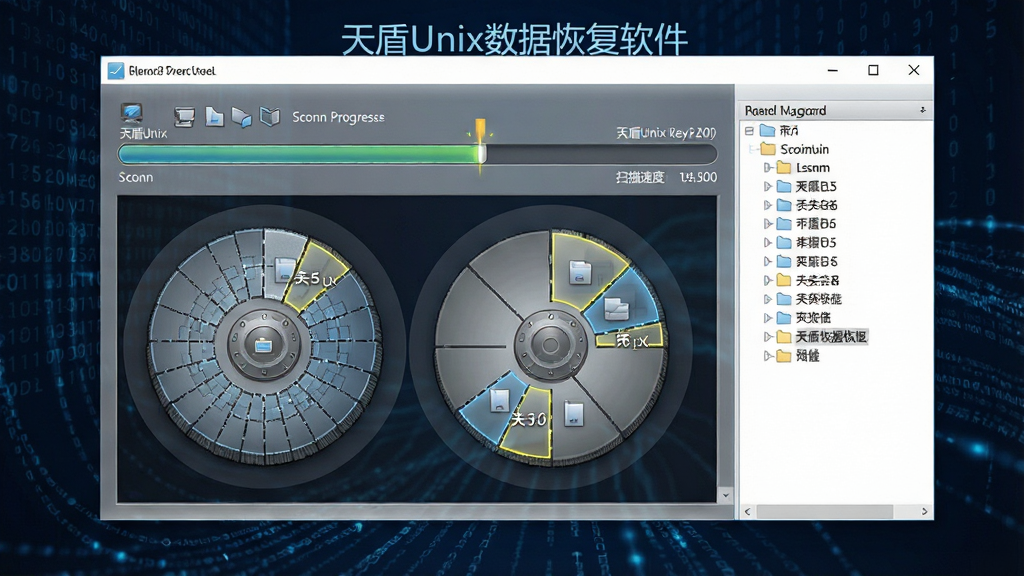Click the left arrow of the tree panel scrollbar

(x=748, y=511)
